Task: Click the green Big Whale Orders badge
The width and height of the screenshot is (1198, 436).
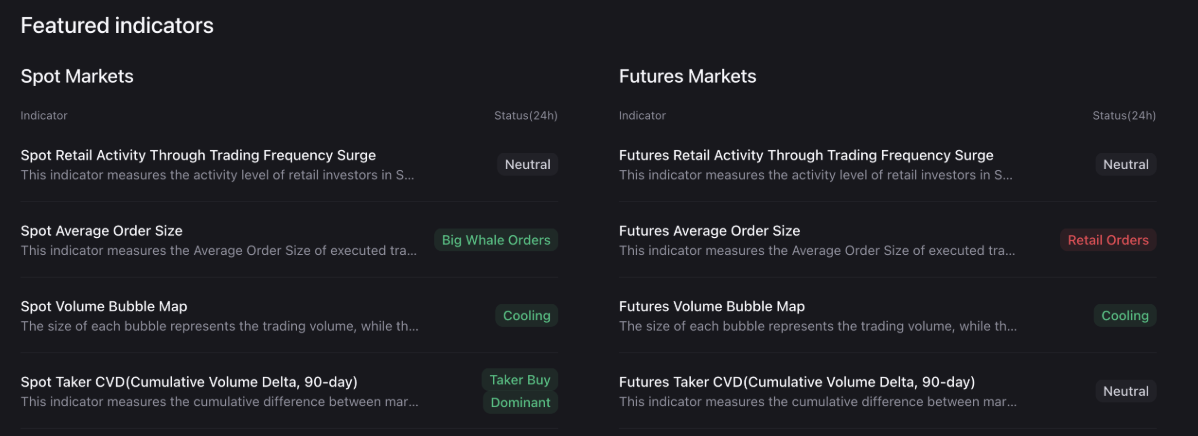Action: [x=496, y=240]
